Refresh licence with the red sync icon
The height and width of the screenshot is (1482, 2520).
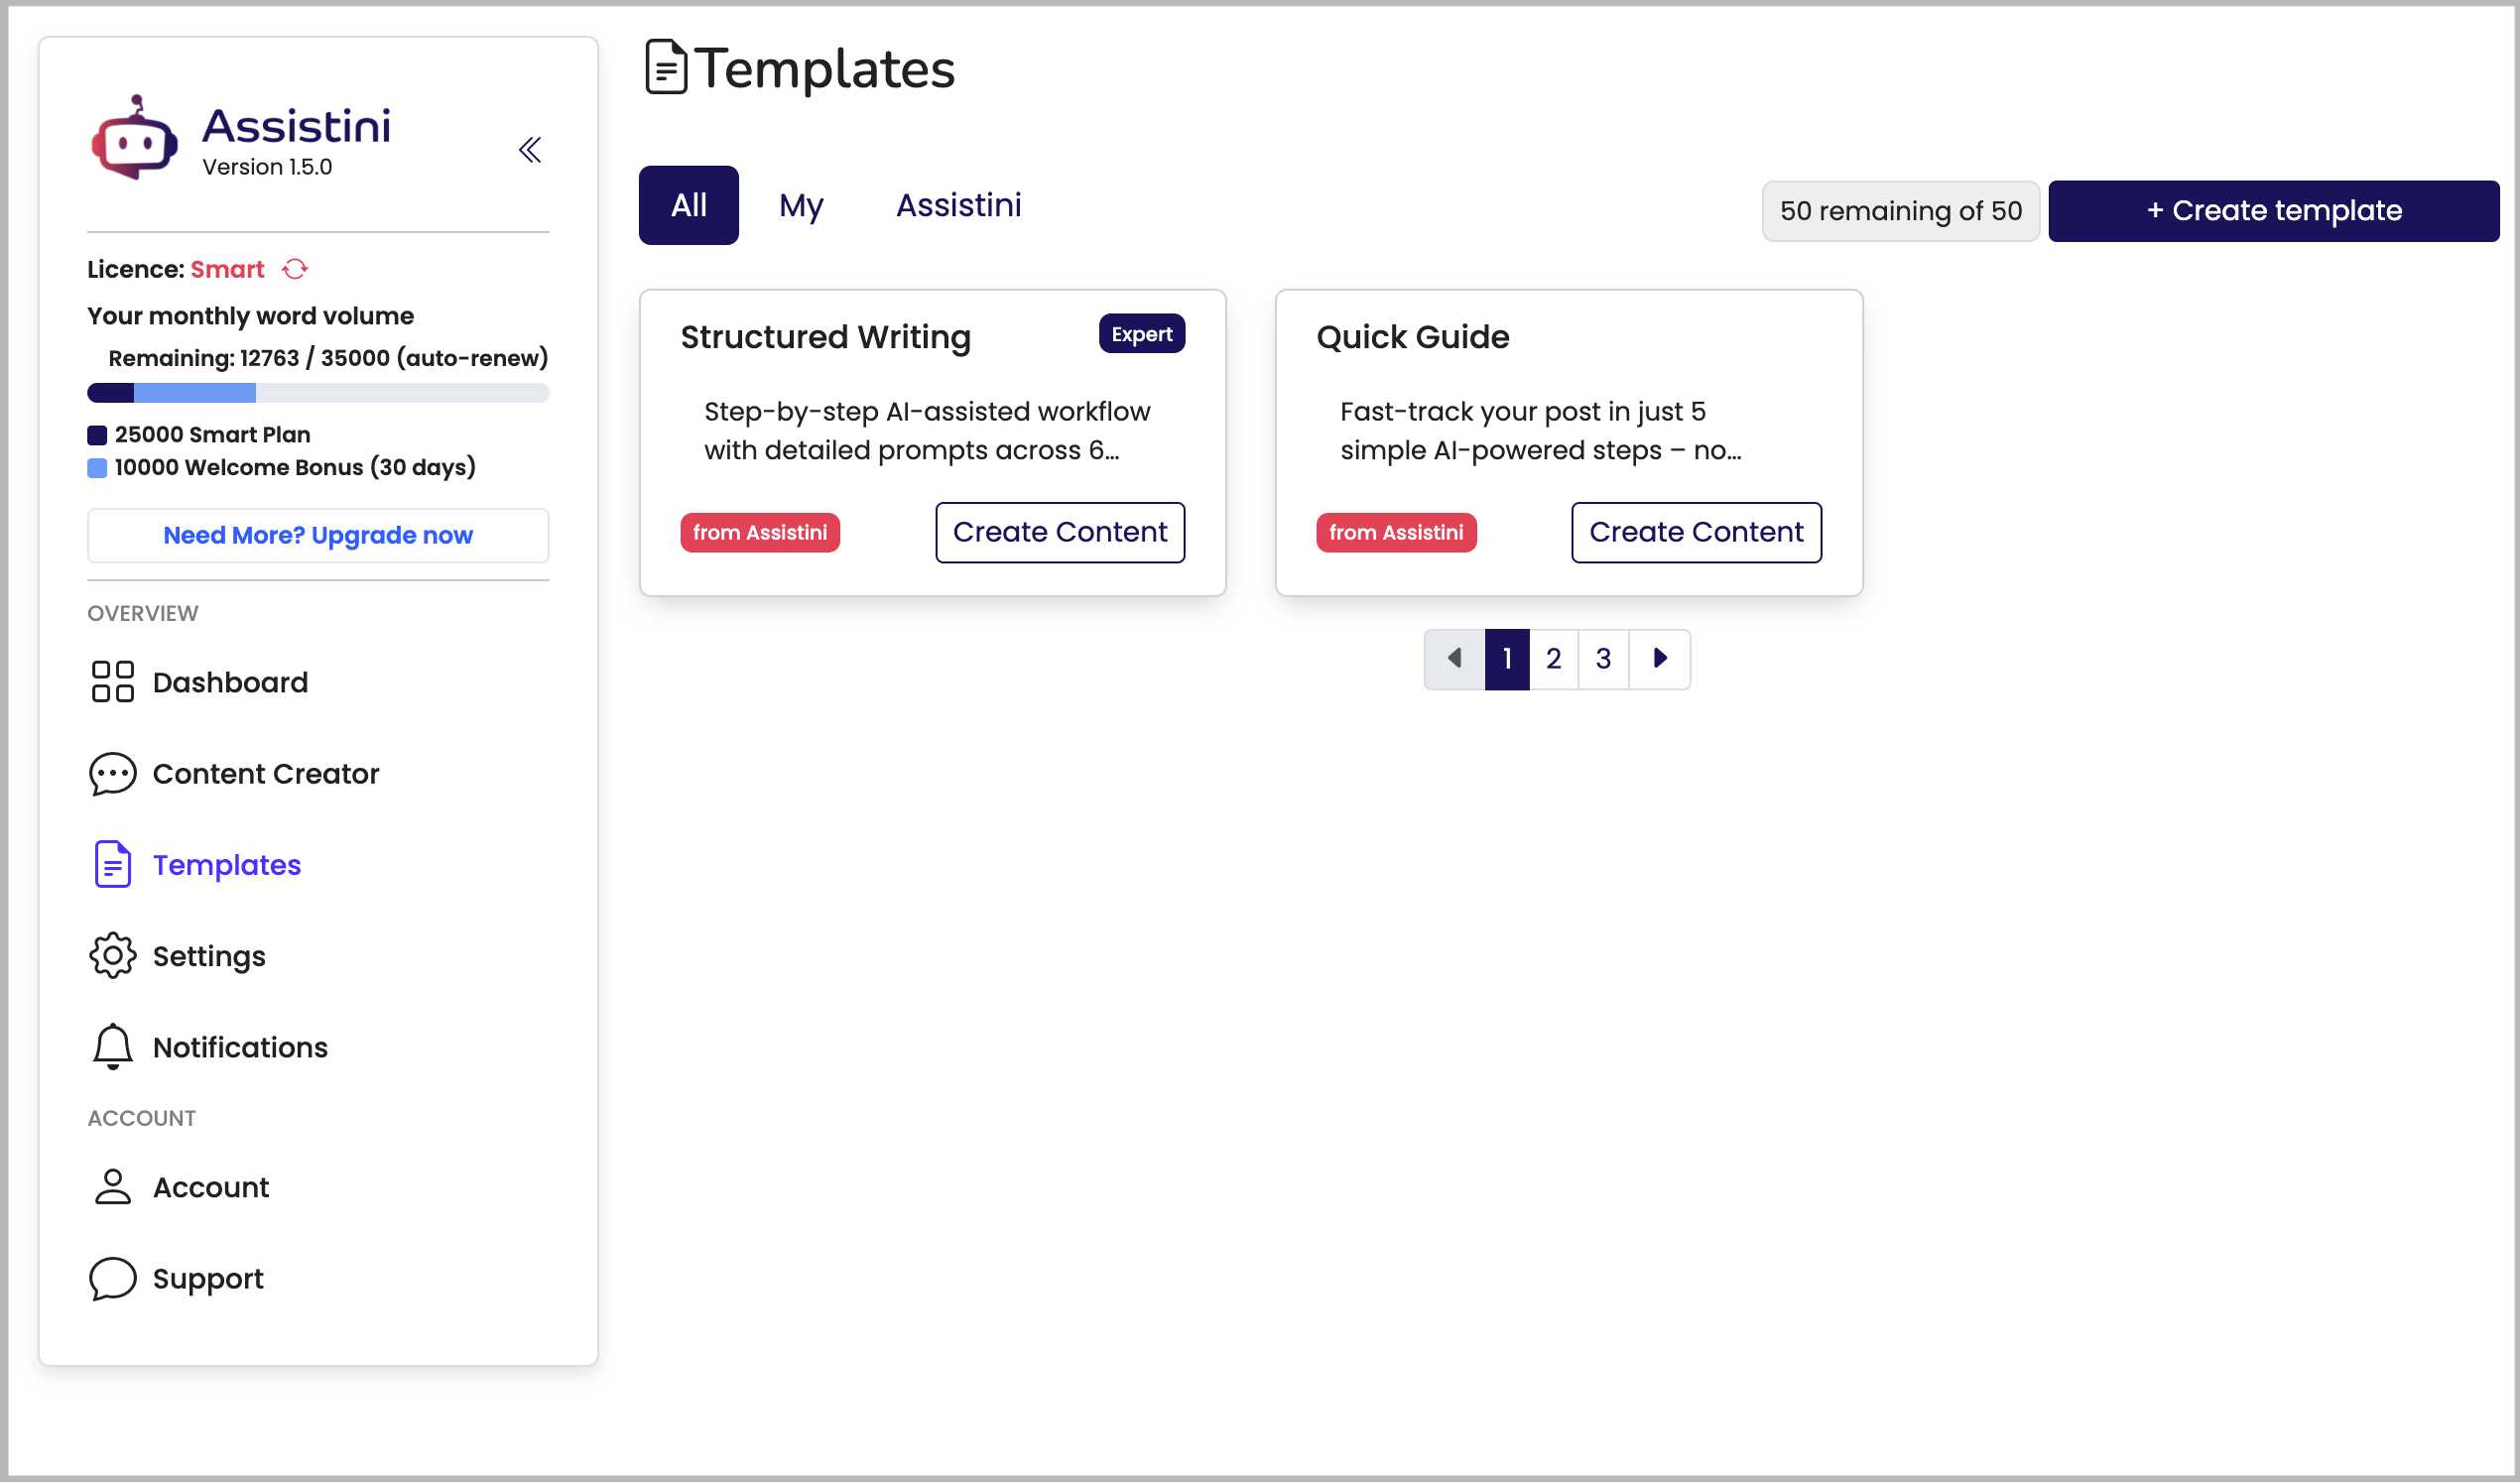click(x=295, y=269)
